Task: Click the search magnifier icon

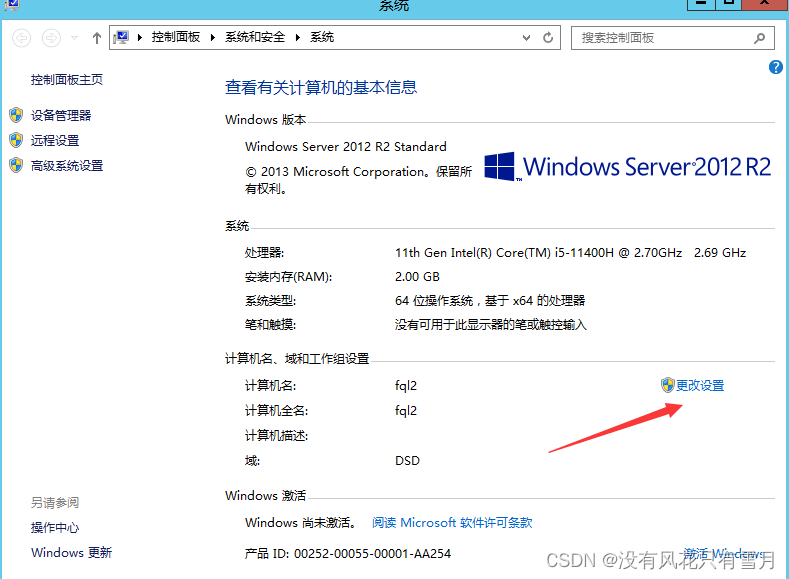Action: 760,38
